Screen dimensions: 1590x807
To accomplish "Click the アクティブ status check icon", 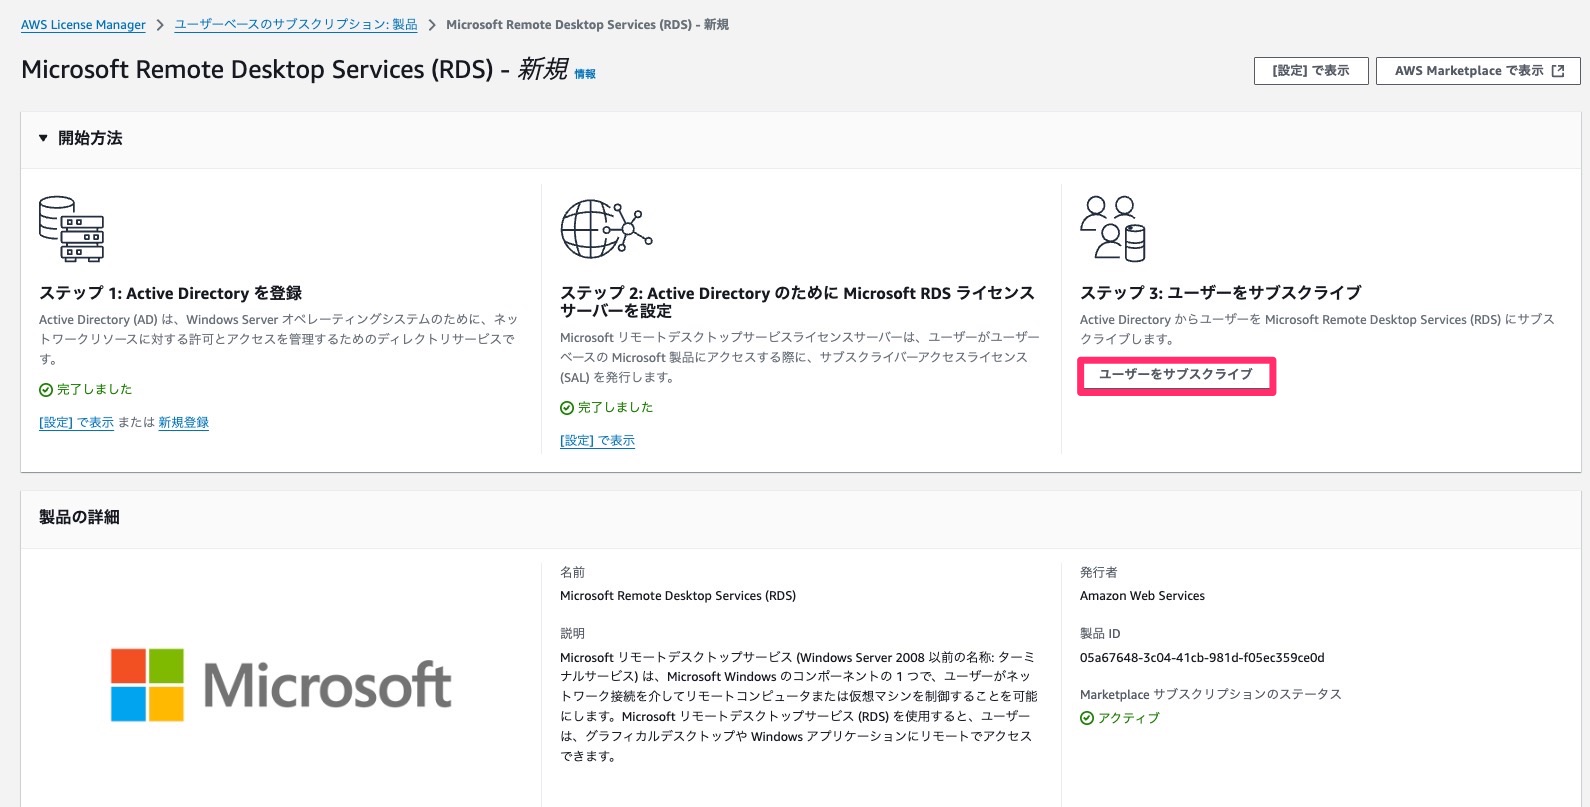I will [1087, 718].
